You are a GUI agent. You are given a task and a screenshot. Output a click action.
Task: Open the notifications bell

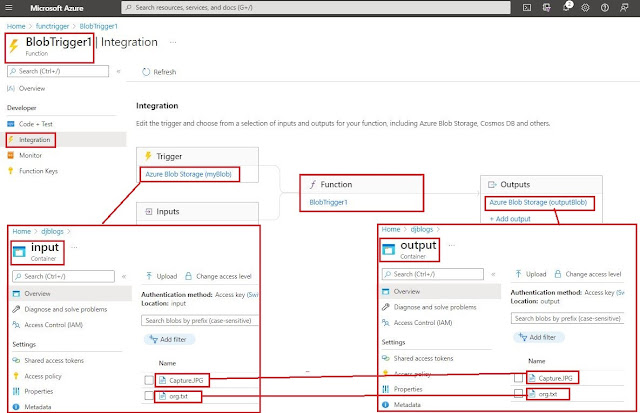567,7
